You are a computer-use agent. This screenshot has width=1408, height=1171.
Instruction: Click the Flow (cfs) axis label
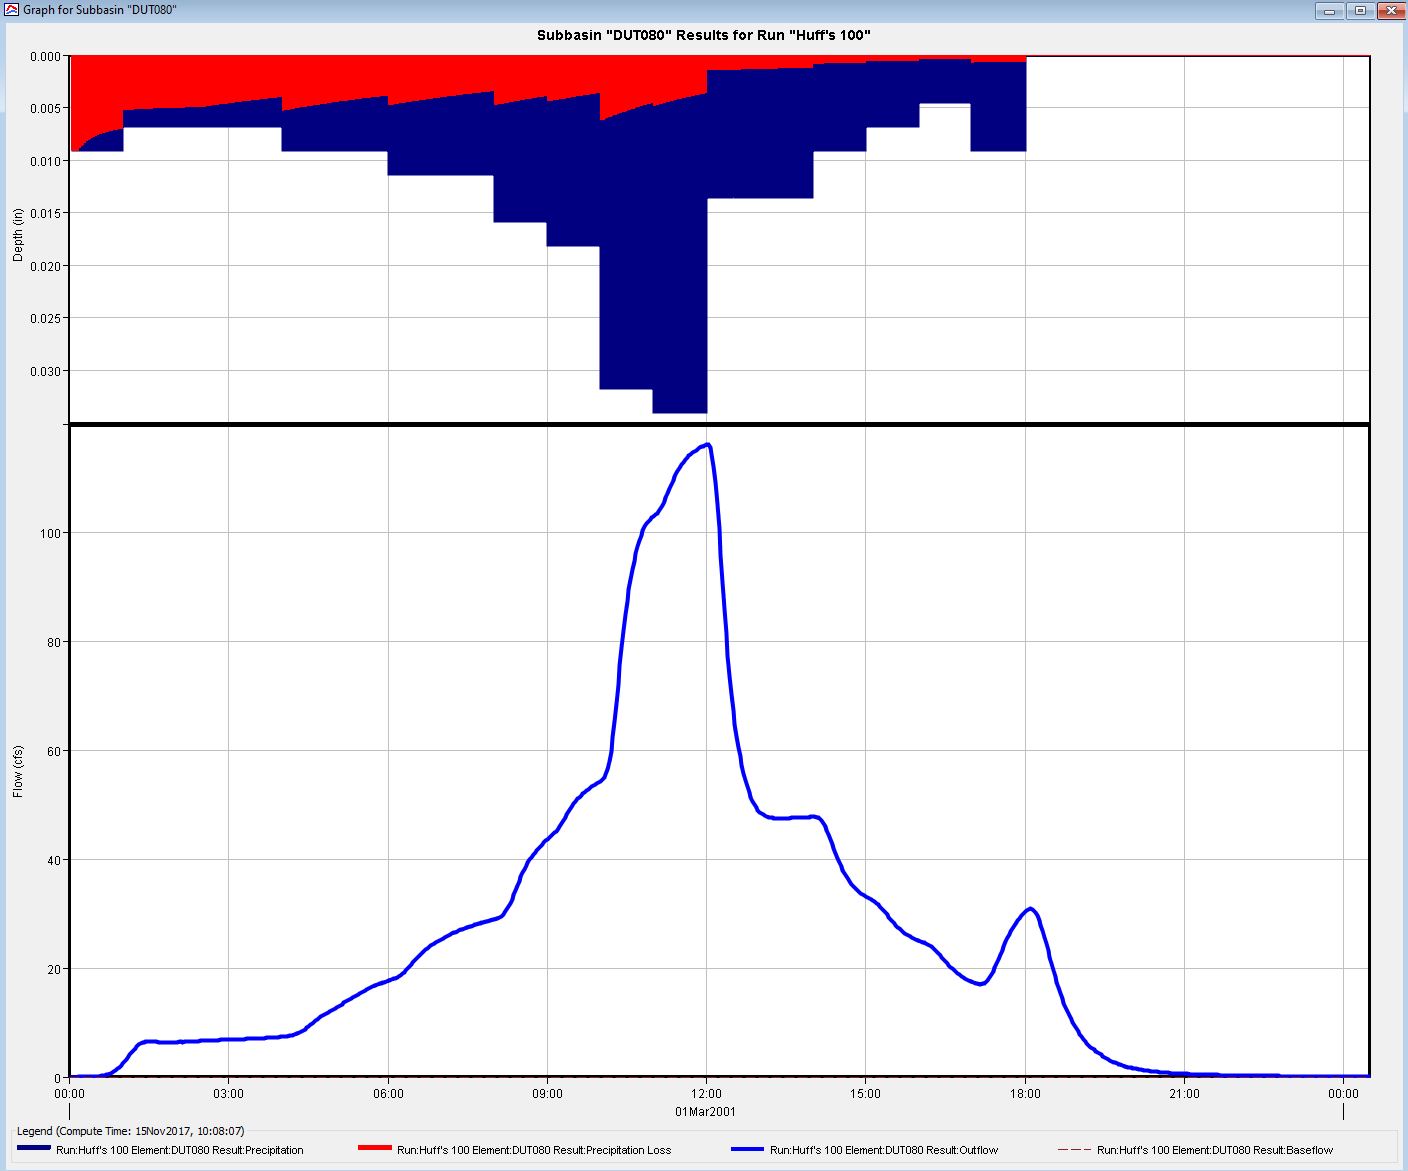(x=17, y=771)
